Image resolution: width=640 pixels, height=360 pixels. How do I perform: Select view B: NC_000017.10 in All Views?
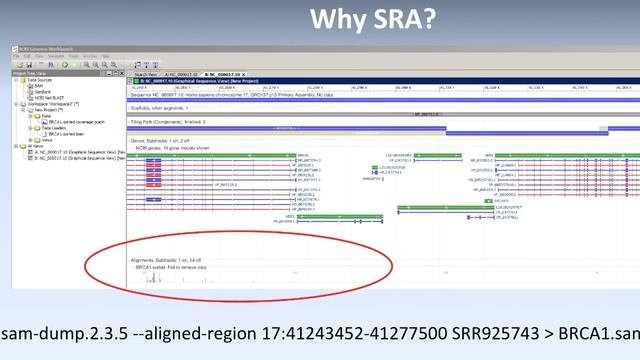(79, 158)
